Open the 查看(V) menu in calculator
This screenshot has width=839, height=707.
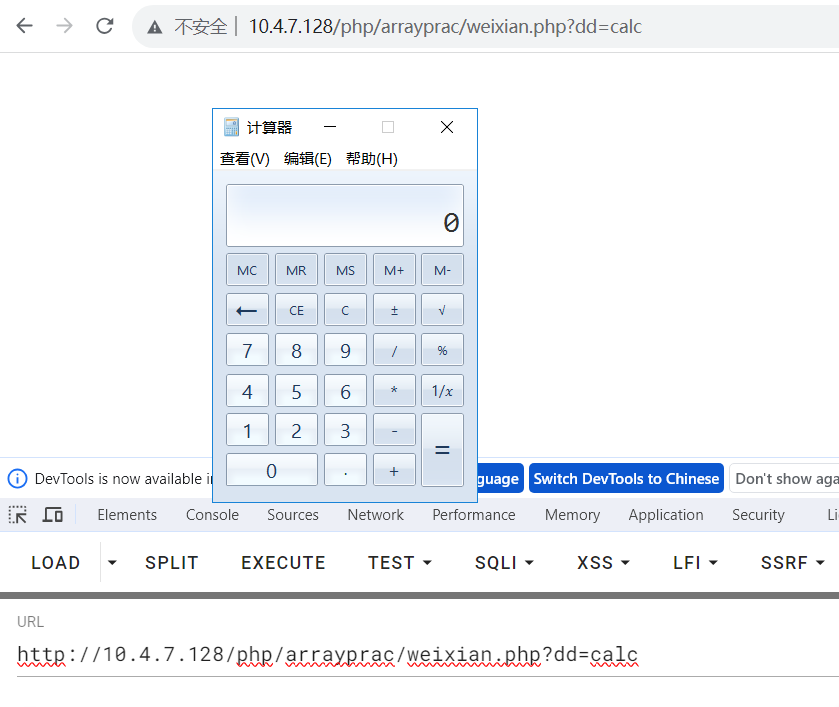tap(245, 159)
